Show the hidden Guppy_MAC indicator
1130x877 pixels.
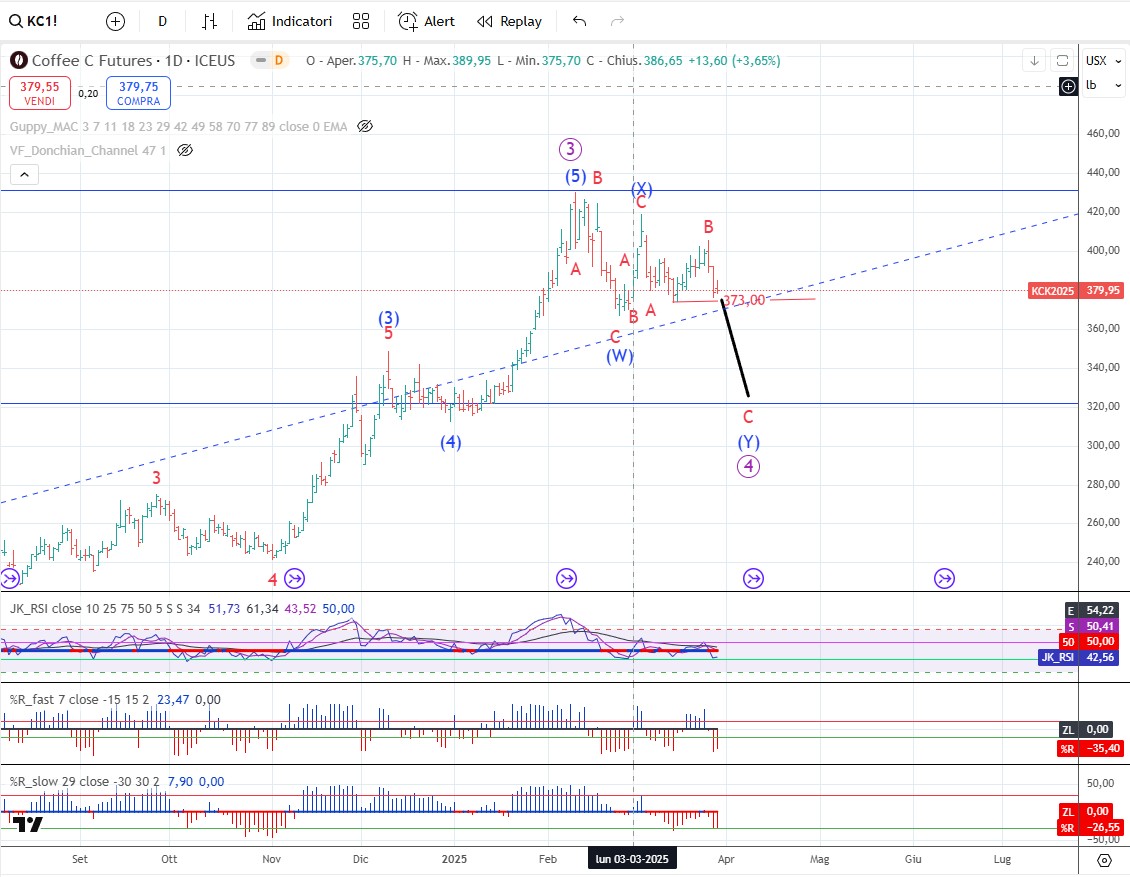[x=365, y=127]
